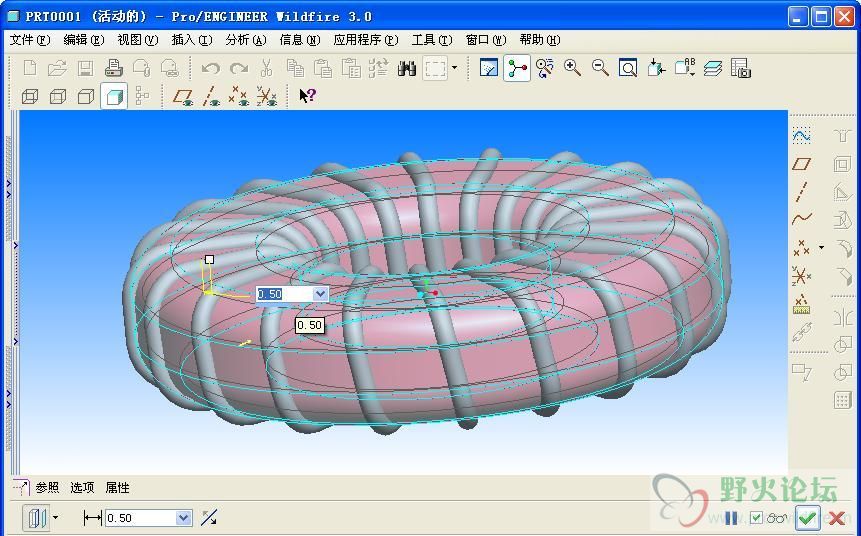Click the model tree toggle icon

142,96
